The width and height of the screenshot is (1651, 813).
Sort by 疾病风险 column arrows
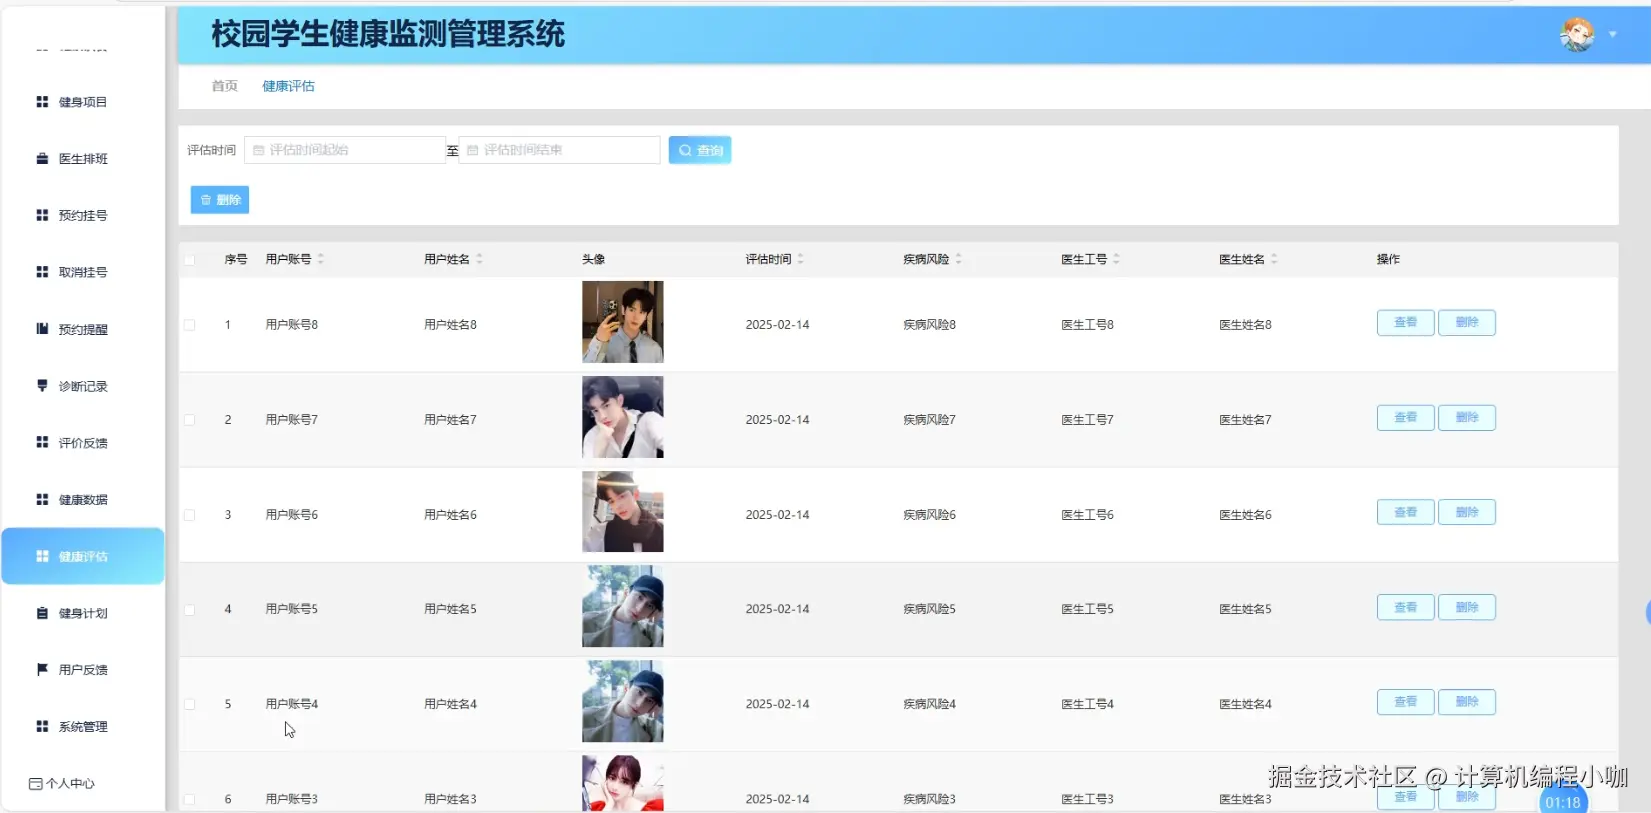[959, 259]
